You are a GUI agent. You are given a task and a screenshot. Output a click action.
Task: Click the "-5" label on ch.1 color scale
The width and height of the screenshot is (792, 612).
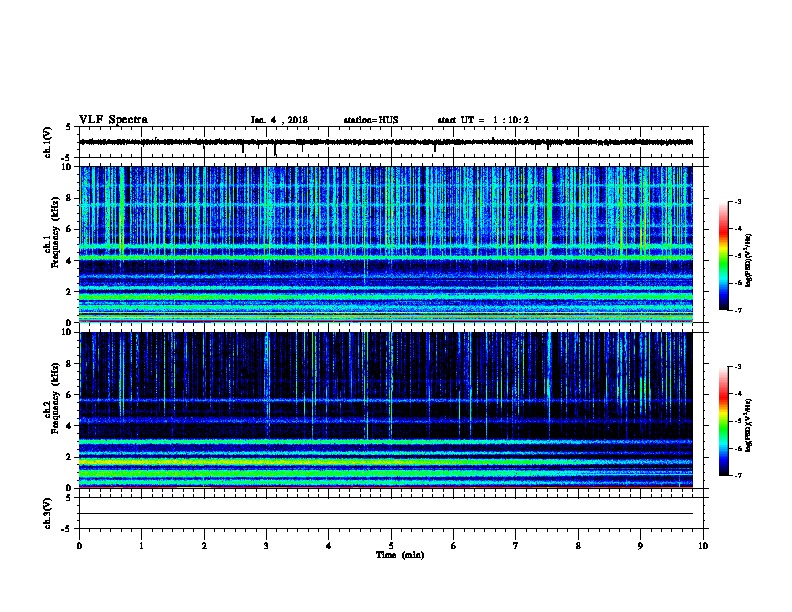738,256
